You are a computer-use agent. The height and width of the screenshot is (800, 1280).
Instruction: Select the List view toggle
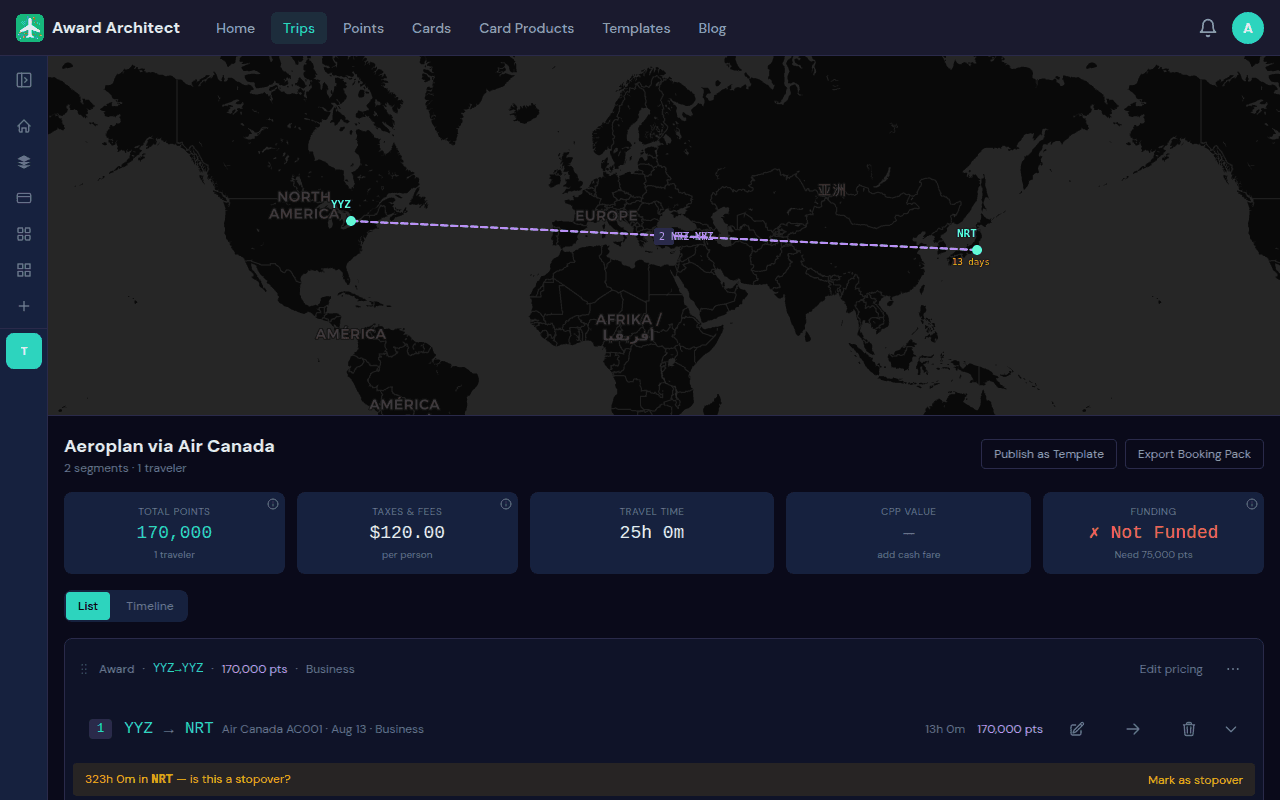(x=88, y=606)
